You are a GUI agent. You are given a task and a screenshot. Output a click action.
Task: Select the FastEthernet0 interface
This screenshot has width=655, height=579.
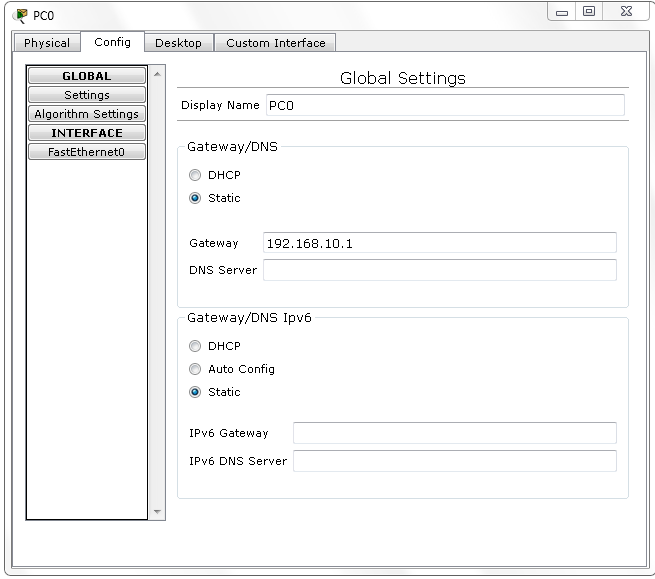87,152
